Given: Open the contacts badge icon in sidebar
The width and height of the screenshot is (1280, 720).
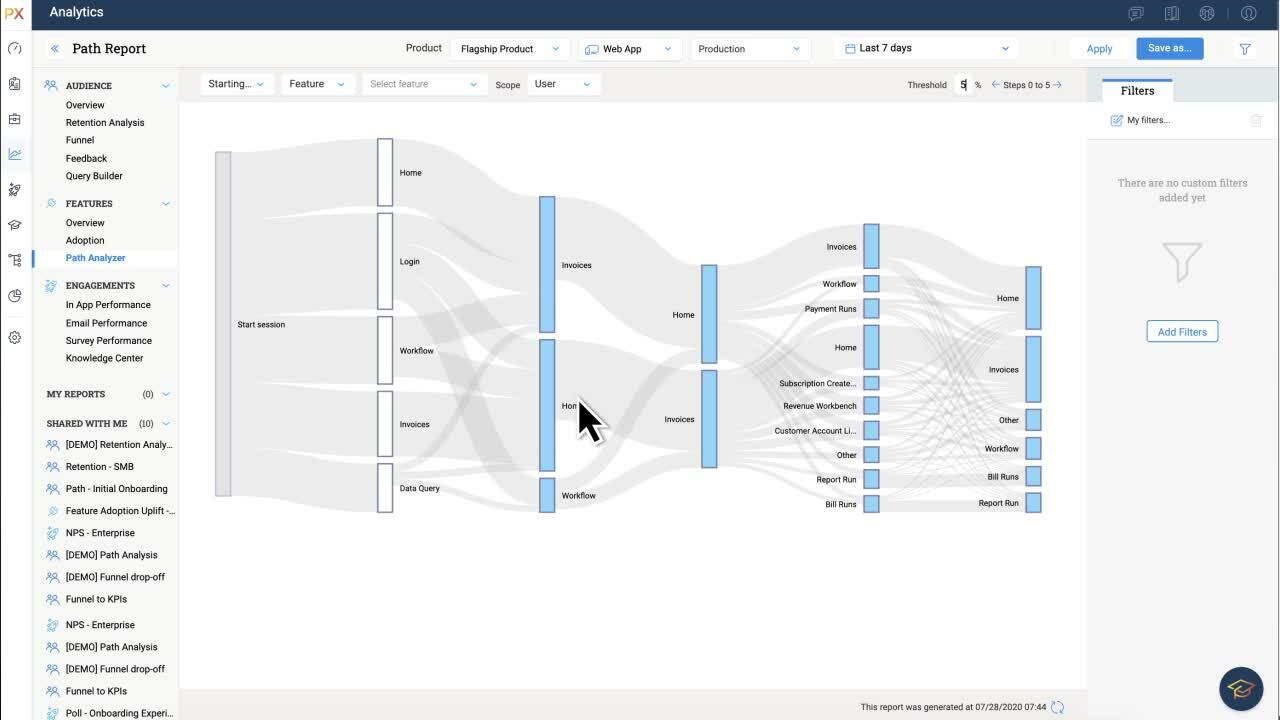Looking at the screenshot, I should point(14,84).
